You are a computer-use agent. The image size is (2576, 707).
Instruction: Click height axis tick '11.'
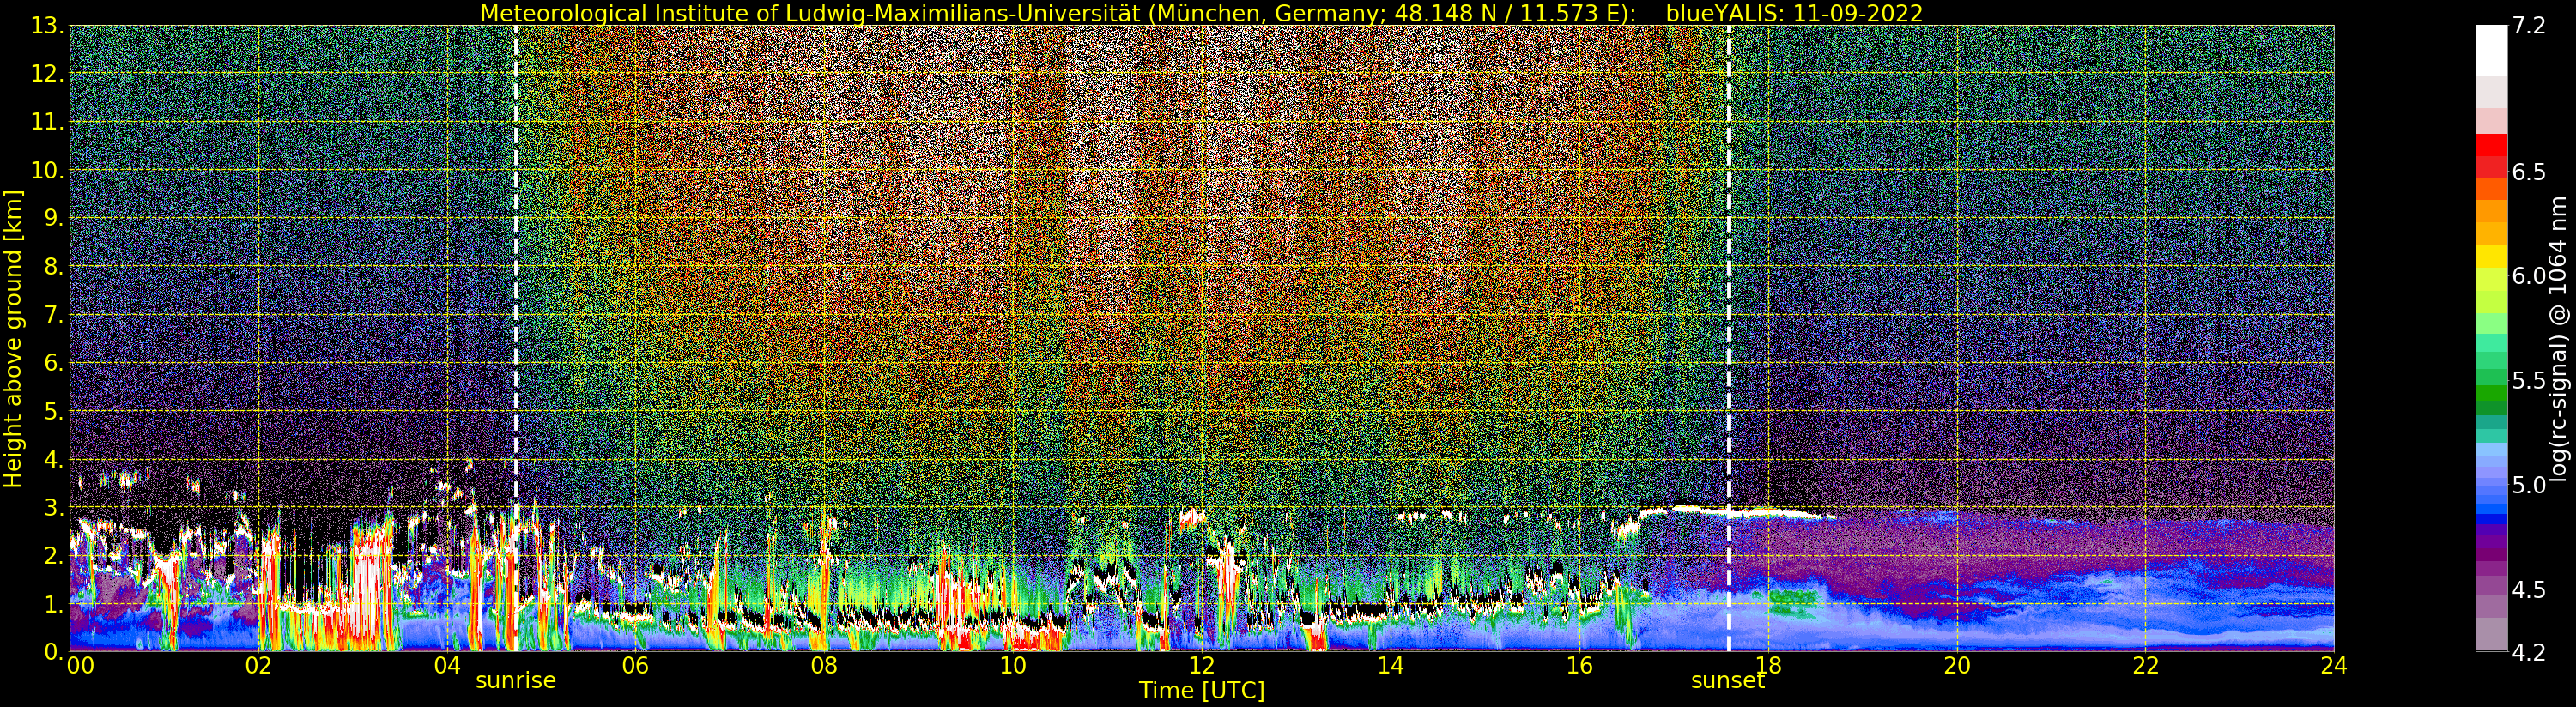point(48,123)
